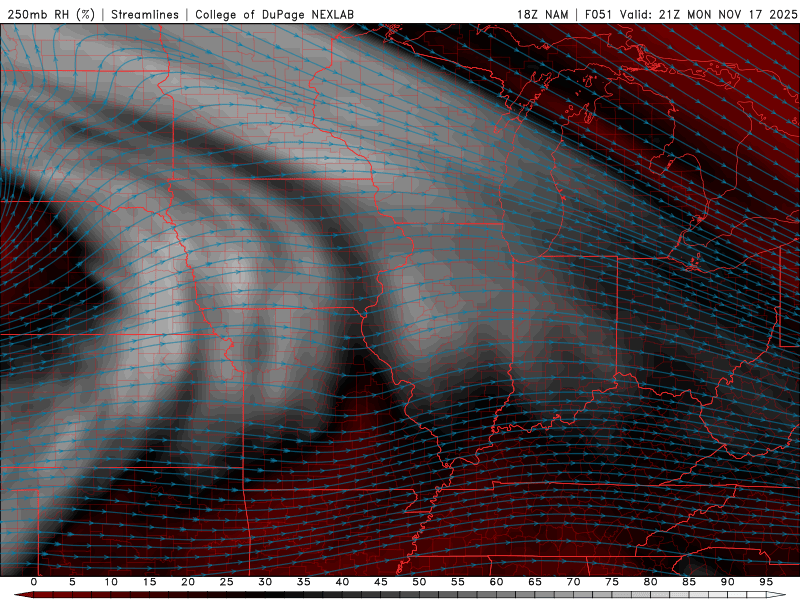Click the "90" color scale label

pos(728,582)
